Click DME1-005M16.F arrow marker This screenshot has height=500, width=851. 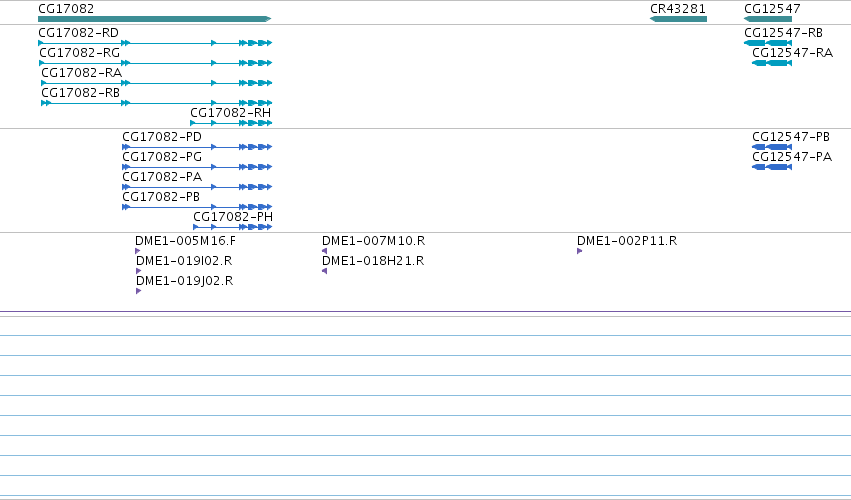(x=138, y=251)
